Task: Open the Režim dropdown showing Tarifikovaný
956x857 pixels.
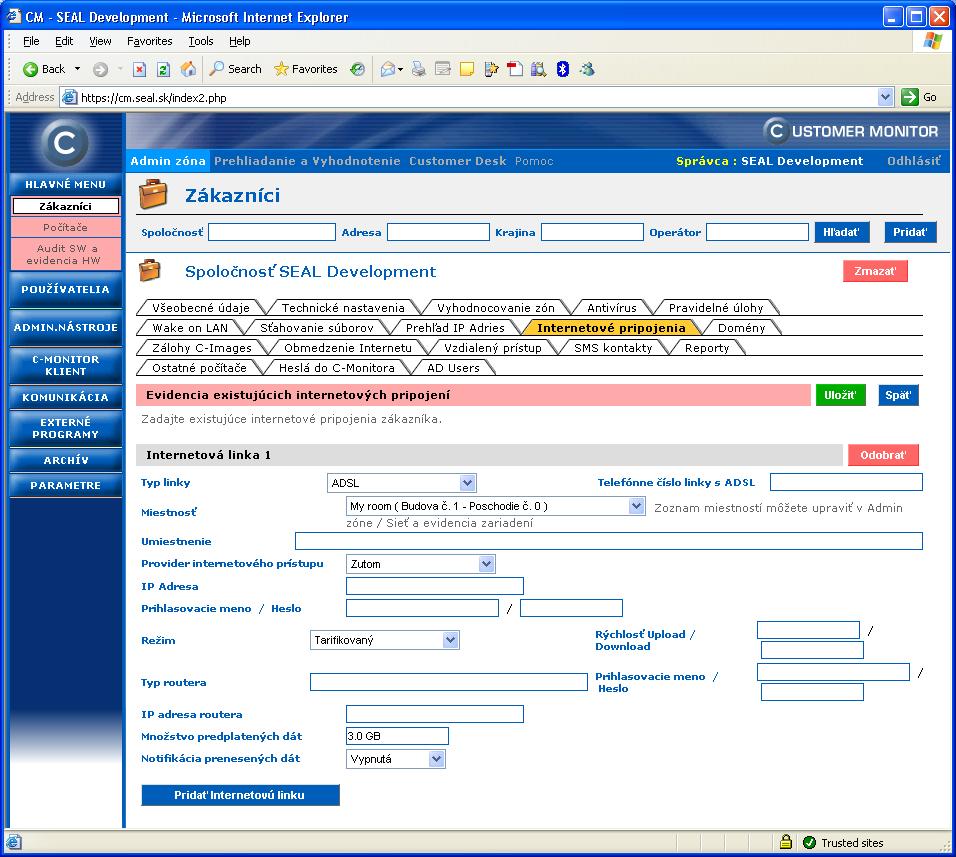Action: click(385, 640)
